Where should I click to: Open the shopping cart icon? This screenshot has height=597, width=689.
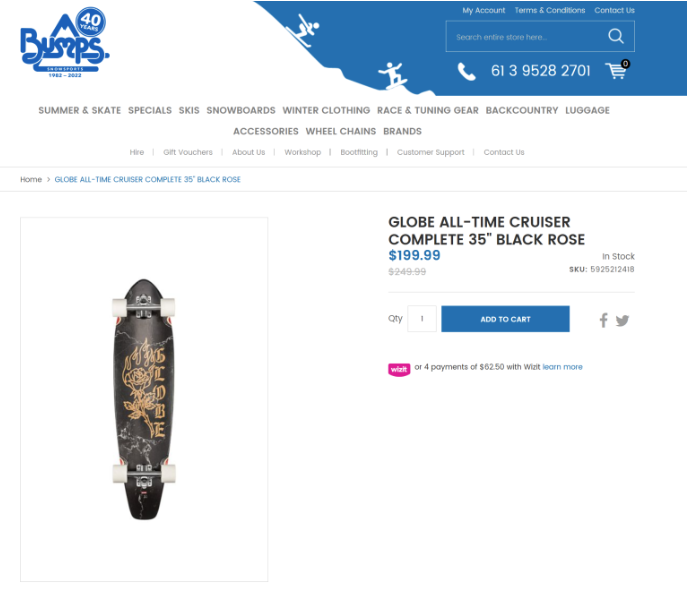click(617, 70)
